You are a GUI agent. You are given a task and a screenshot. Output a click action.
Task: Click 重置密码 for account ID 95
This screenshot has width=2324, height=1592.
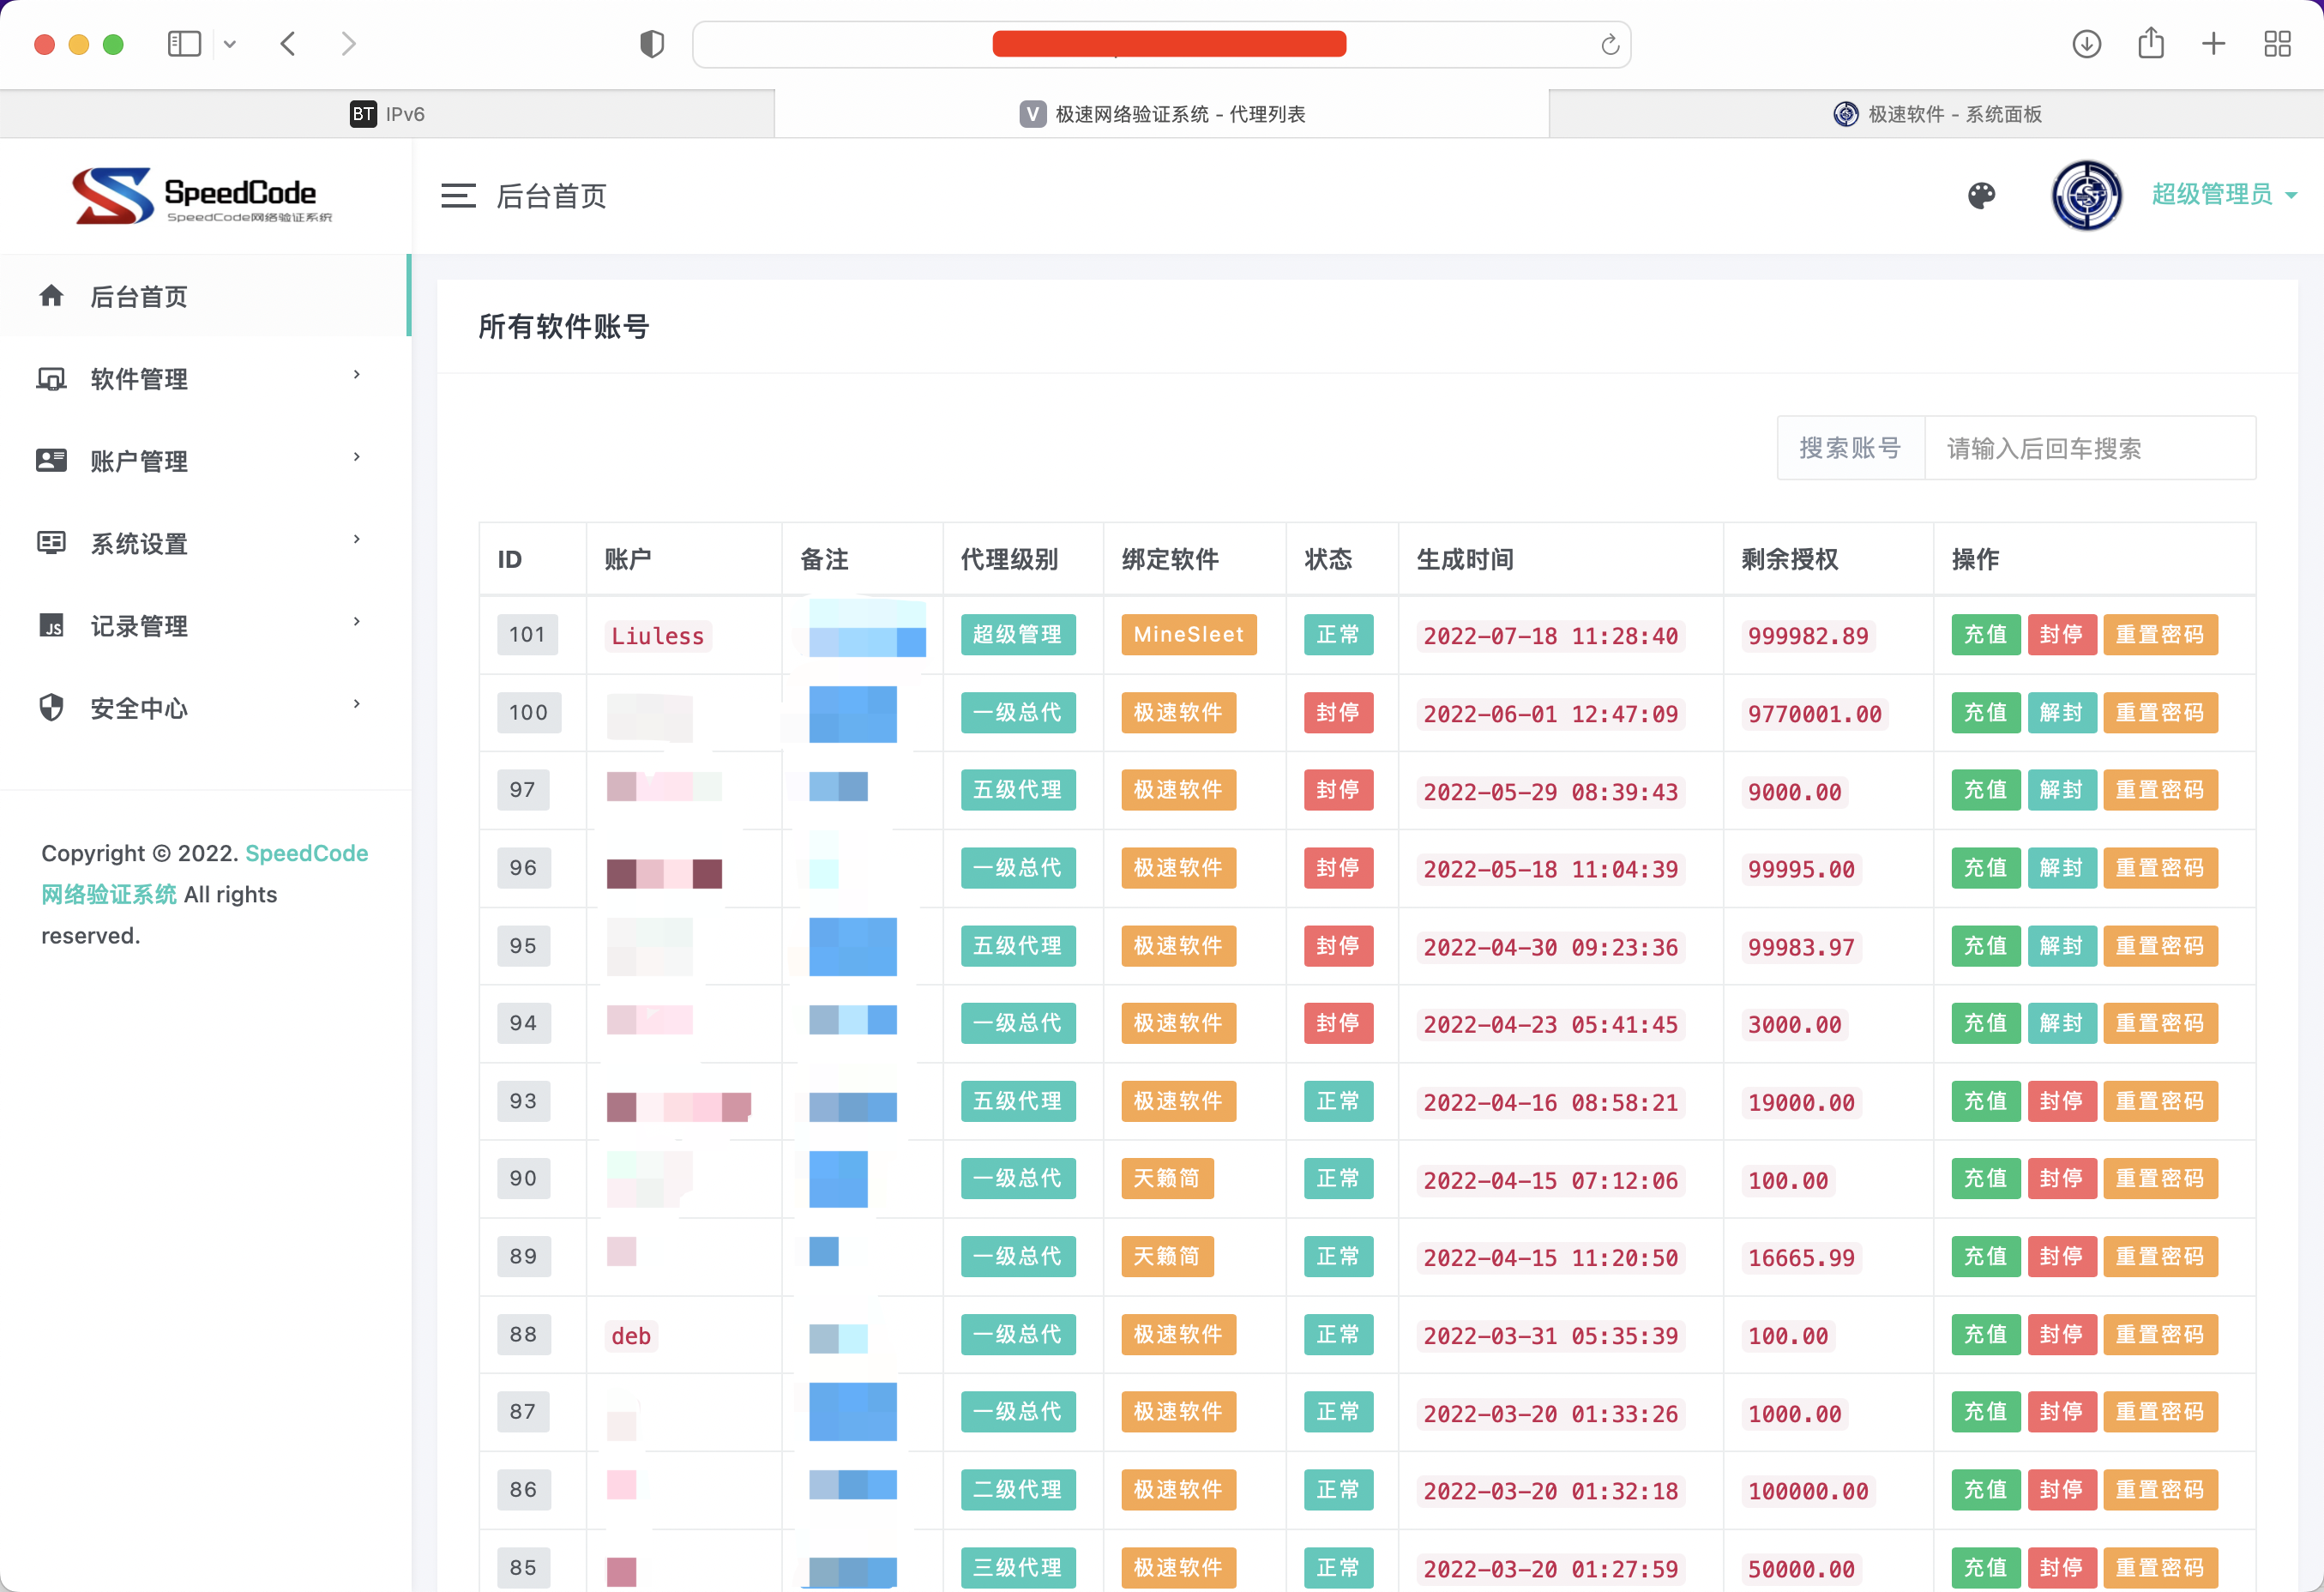coord(2160,946)
